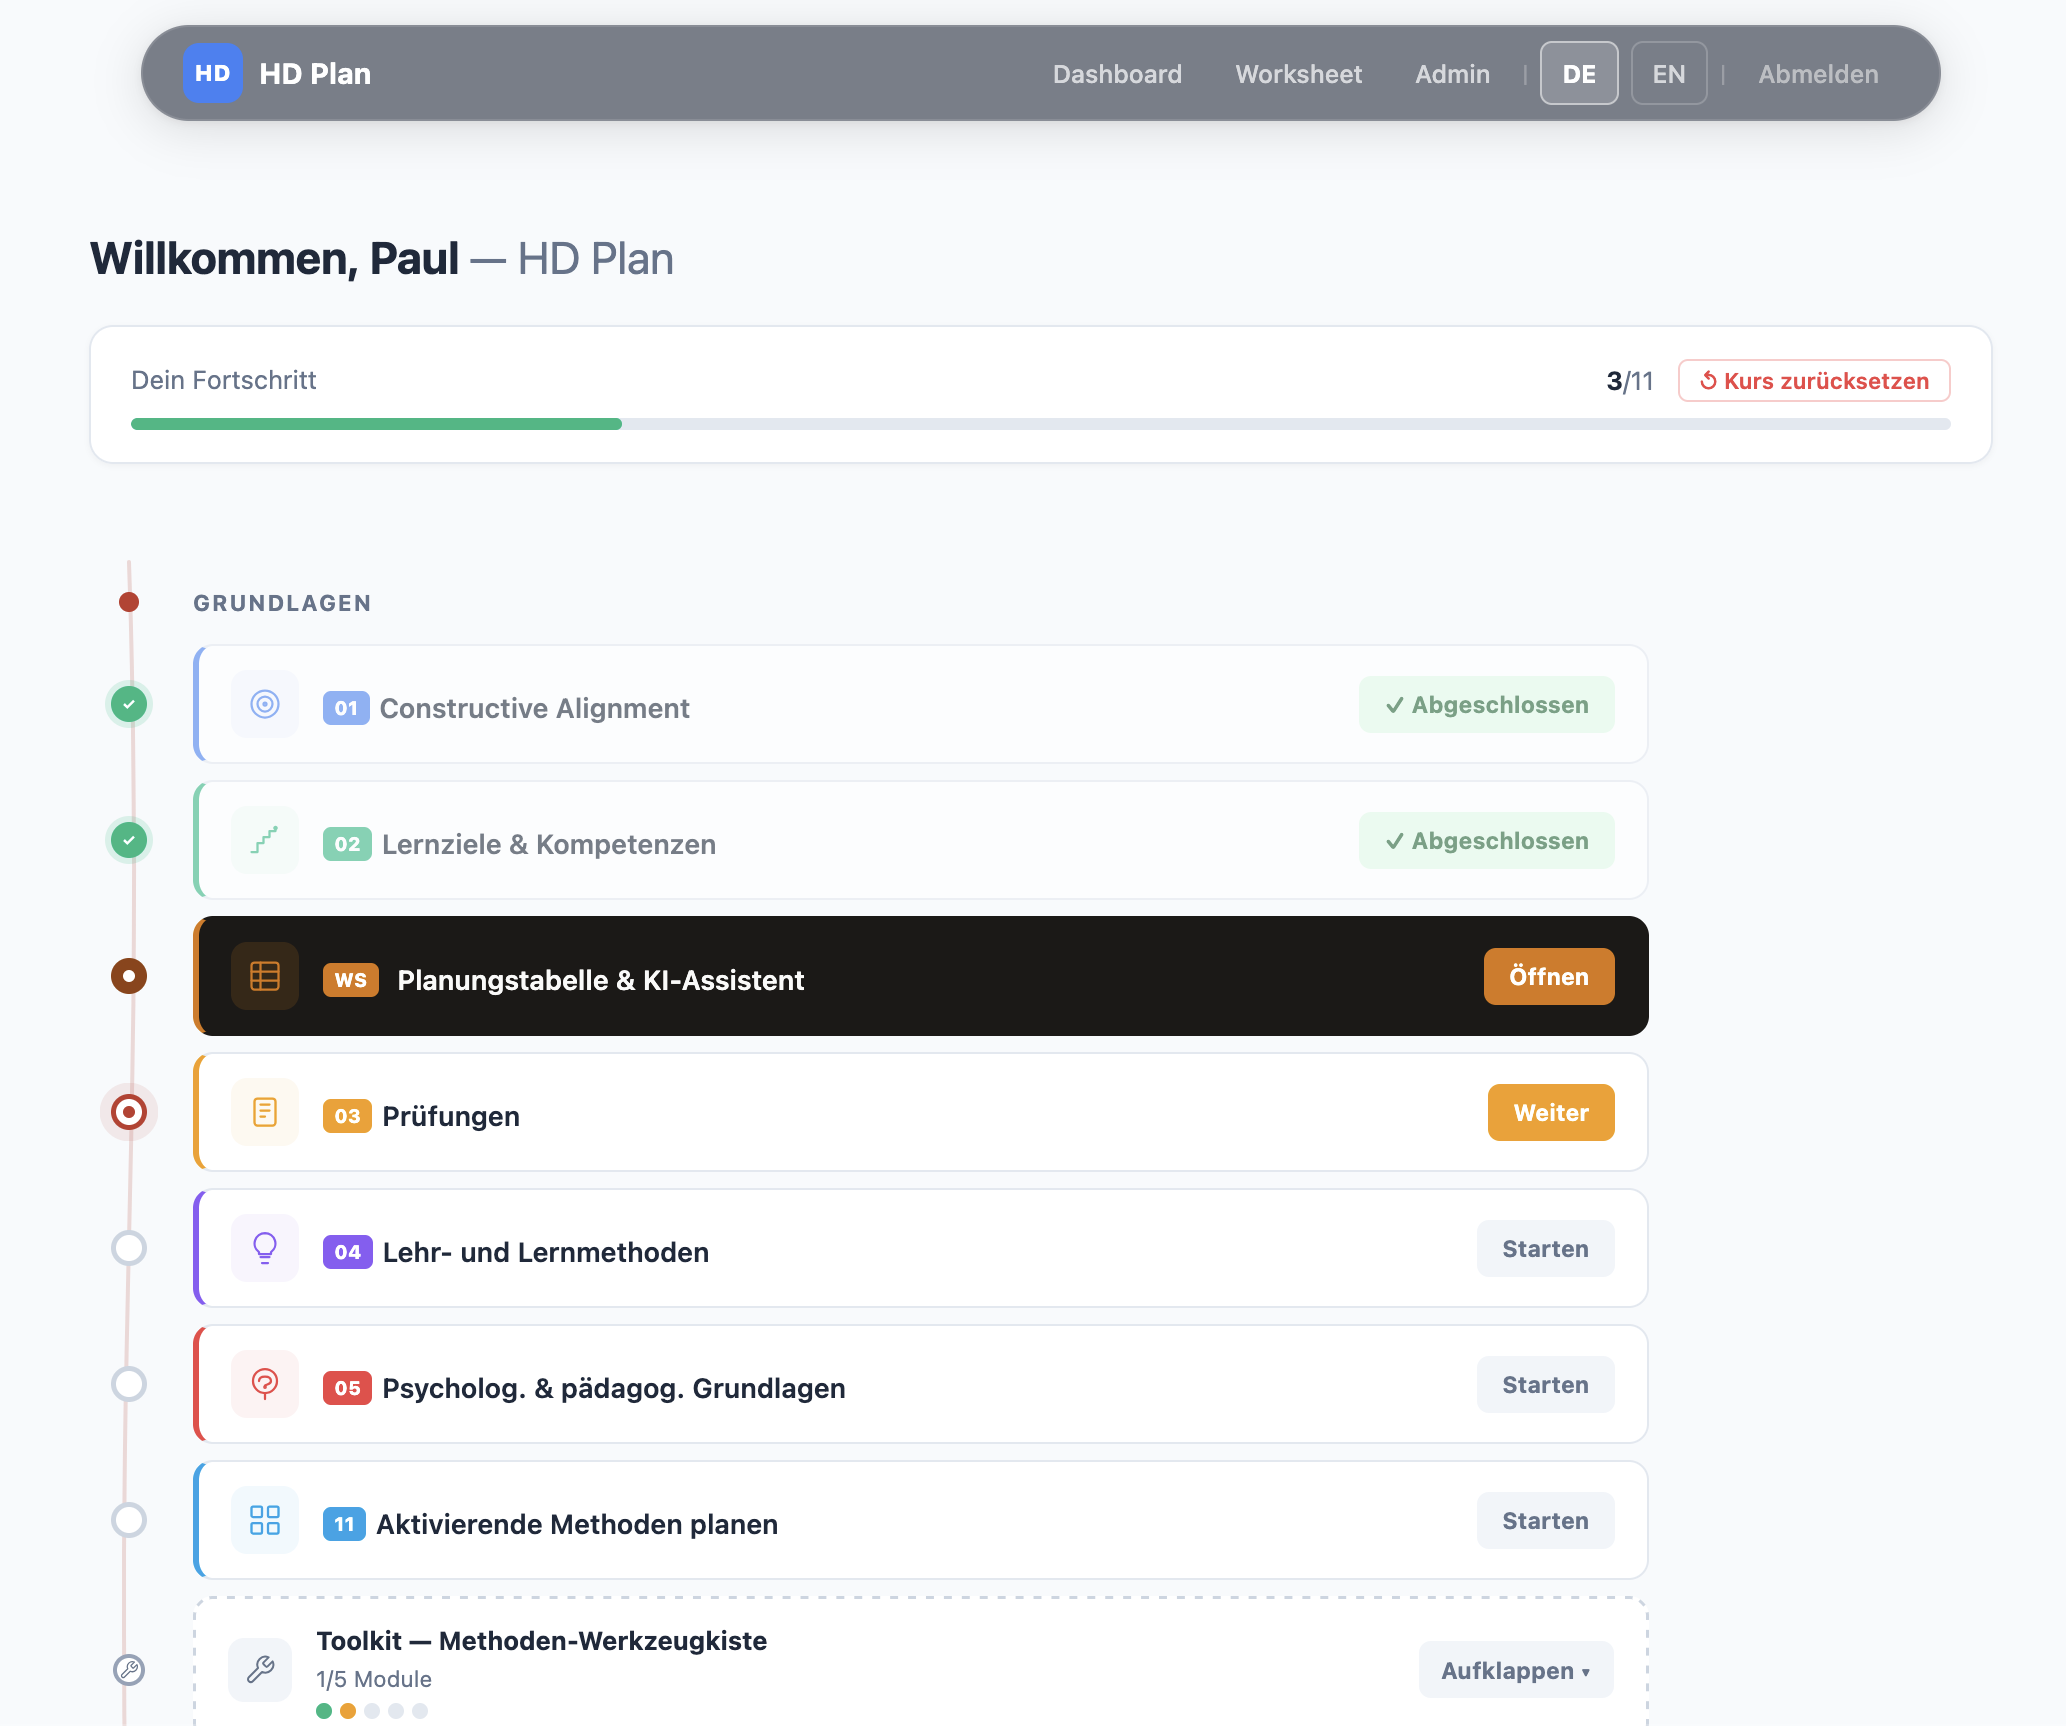The width and height of the screenshot is (2066, 1726).
Task: Switch language to DE
Action: tap(1578, 74)
